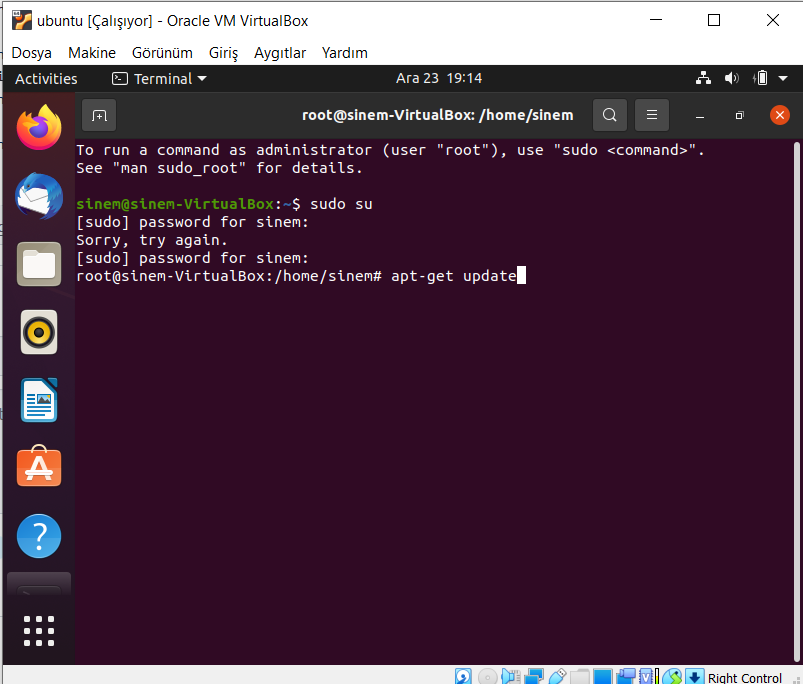Click the volume speaker icon in top bar
Screen dimensions: 803x684
click(x=731, y=78)
